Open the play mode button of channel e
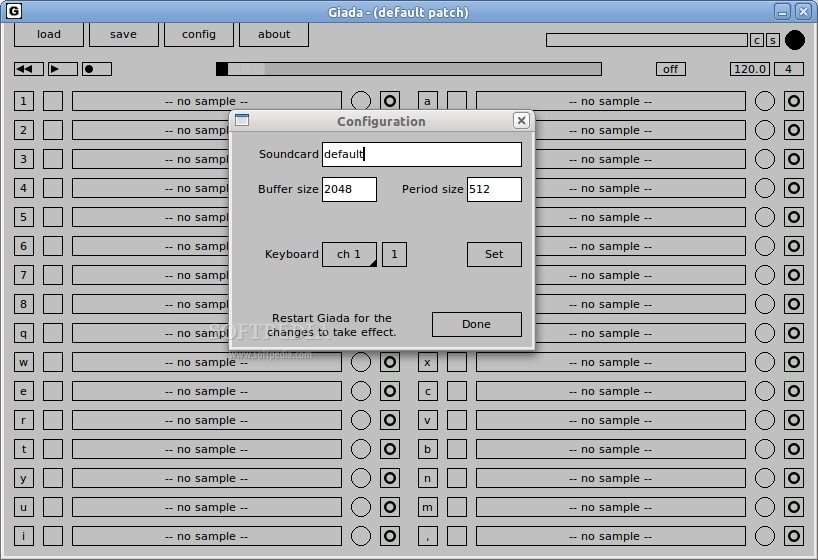Image resolution: width=818 pixels, height=560 pixels. (390, 391)
